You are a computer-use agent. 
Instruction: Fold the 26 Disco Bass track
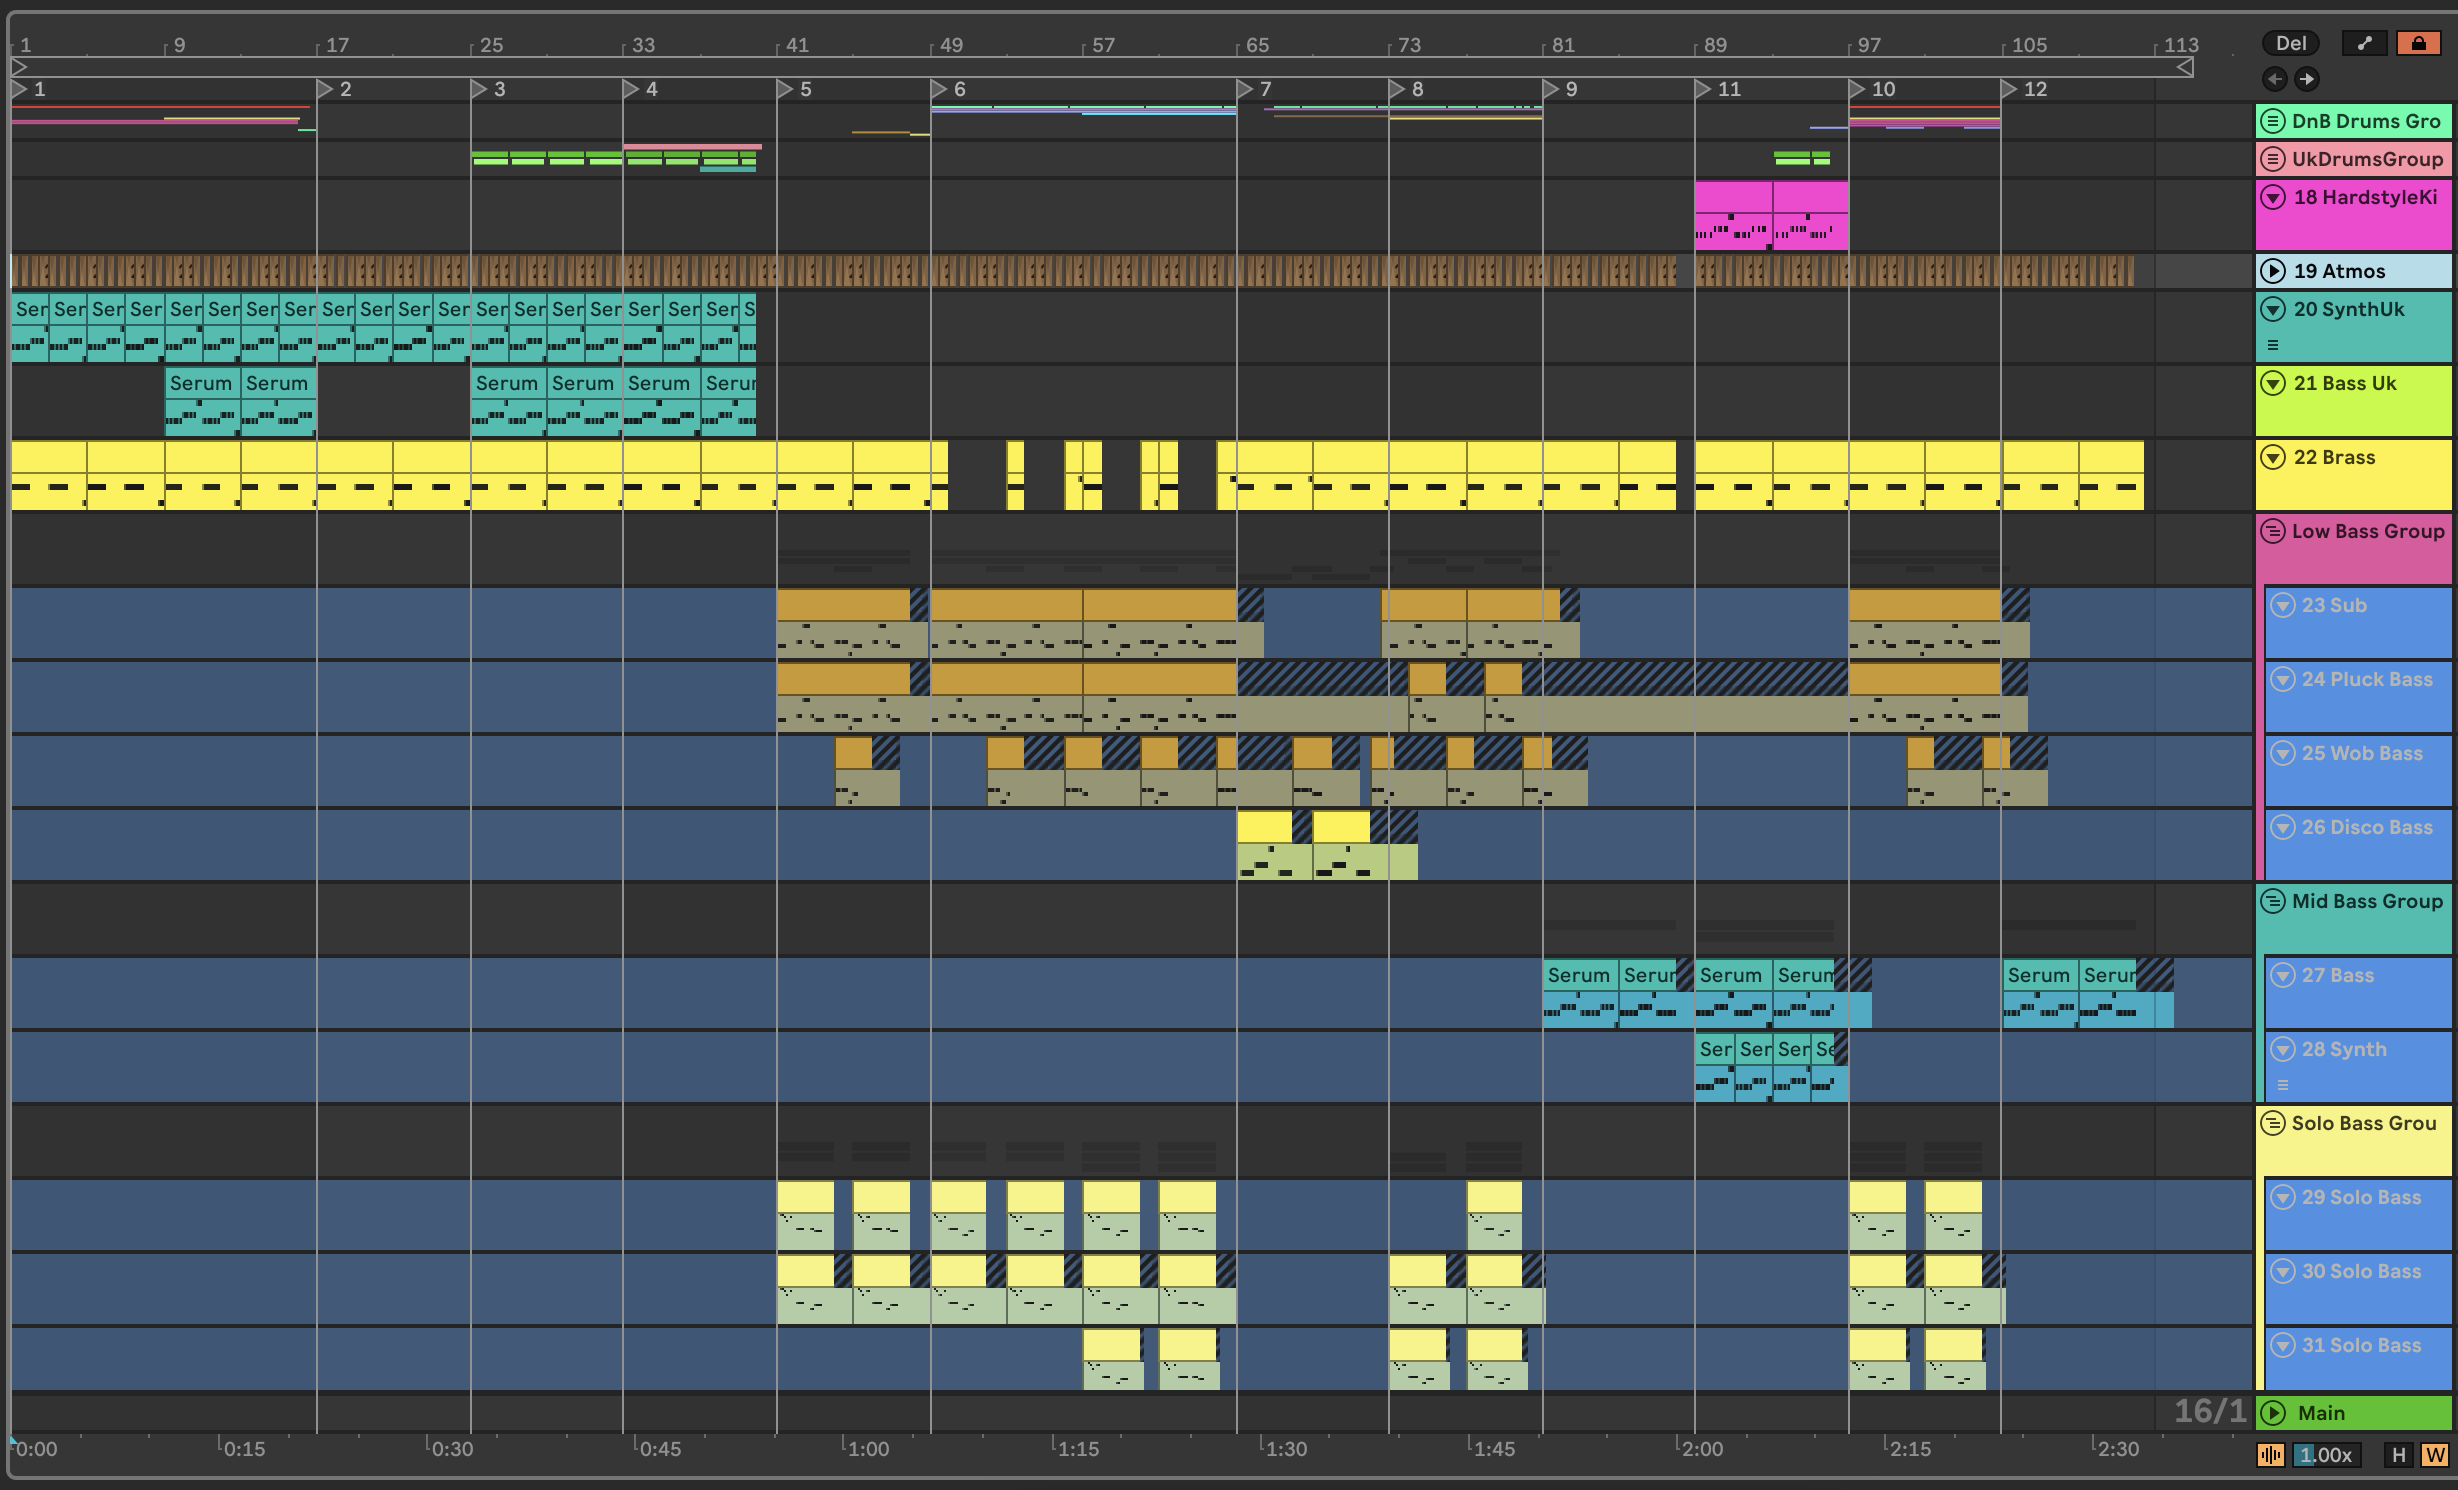pyautogui.click(x=2282, y=827)
